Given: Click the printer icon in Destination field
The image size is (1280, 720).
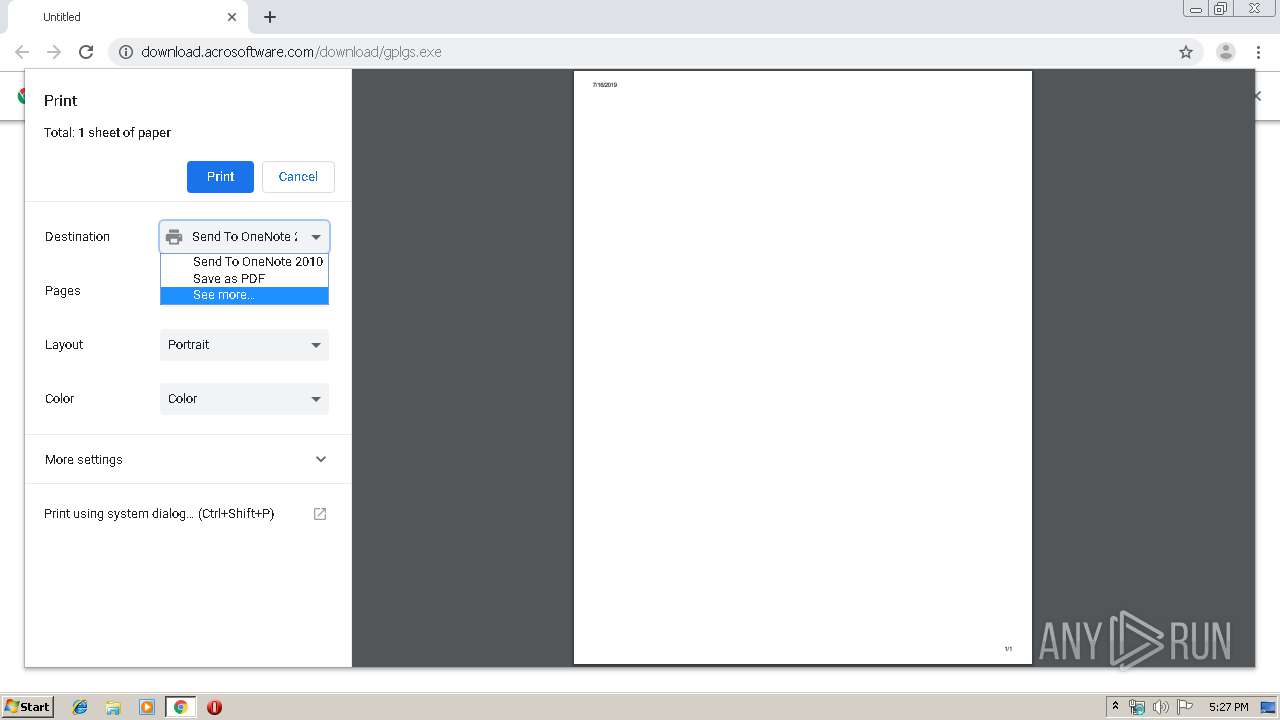Looking at the screenshot, I should [x=174, y=237].
